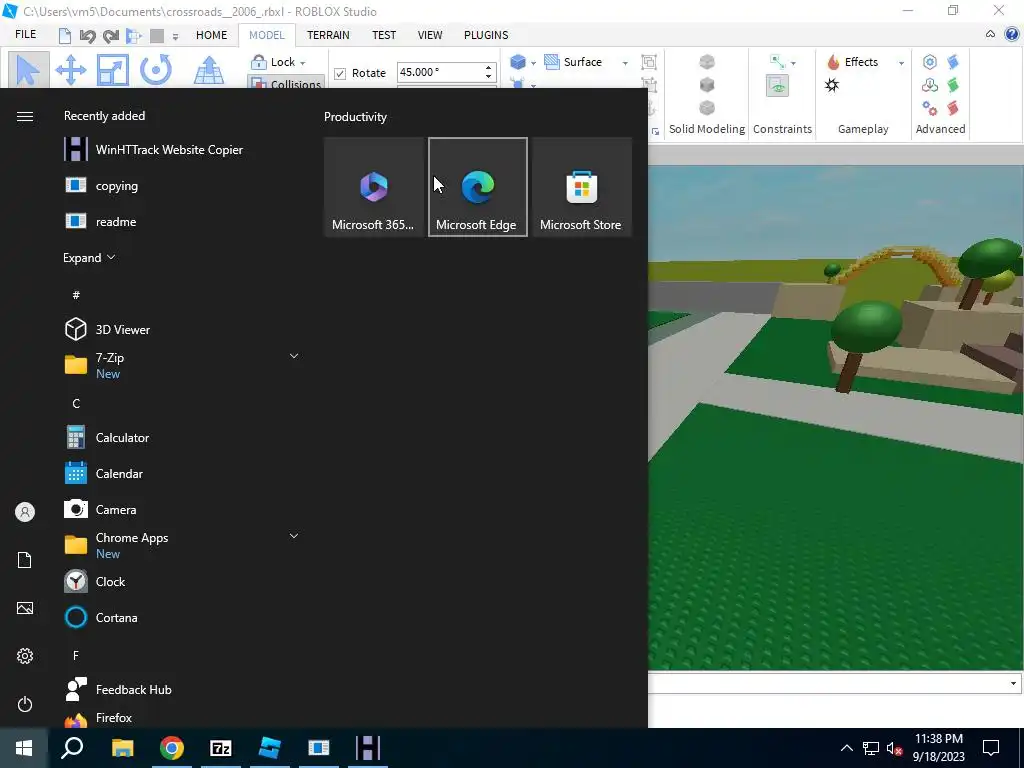Click the Power button in Start menu

(x=25, y=704)
